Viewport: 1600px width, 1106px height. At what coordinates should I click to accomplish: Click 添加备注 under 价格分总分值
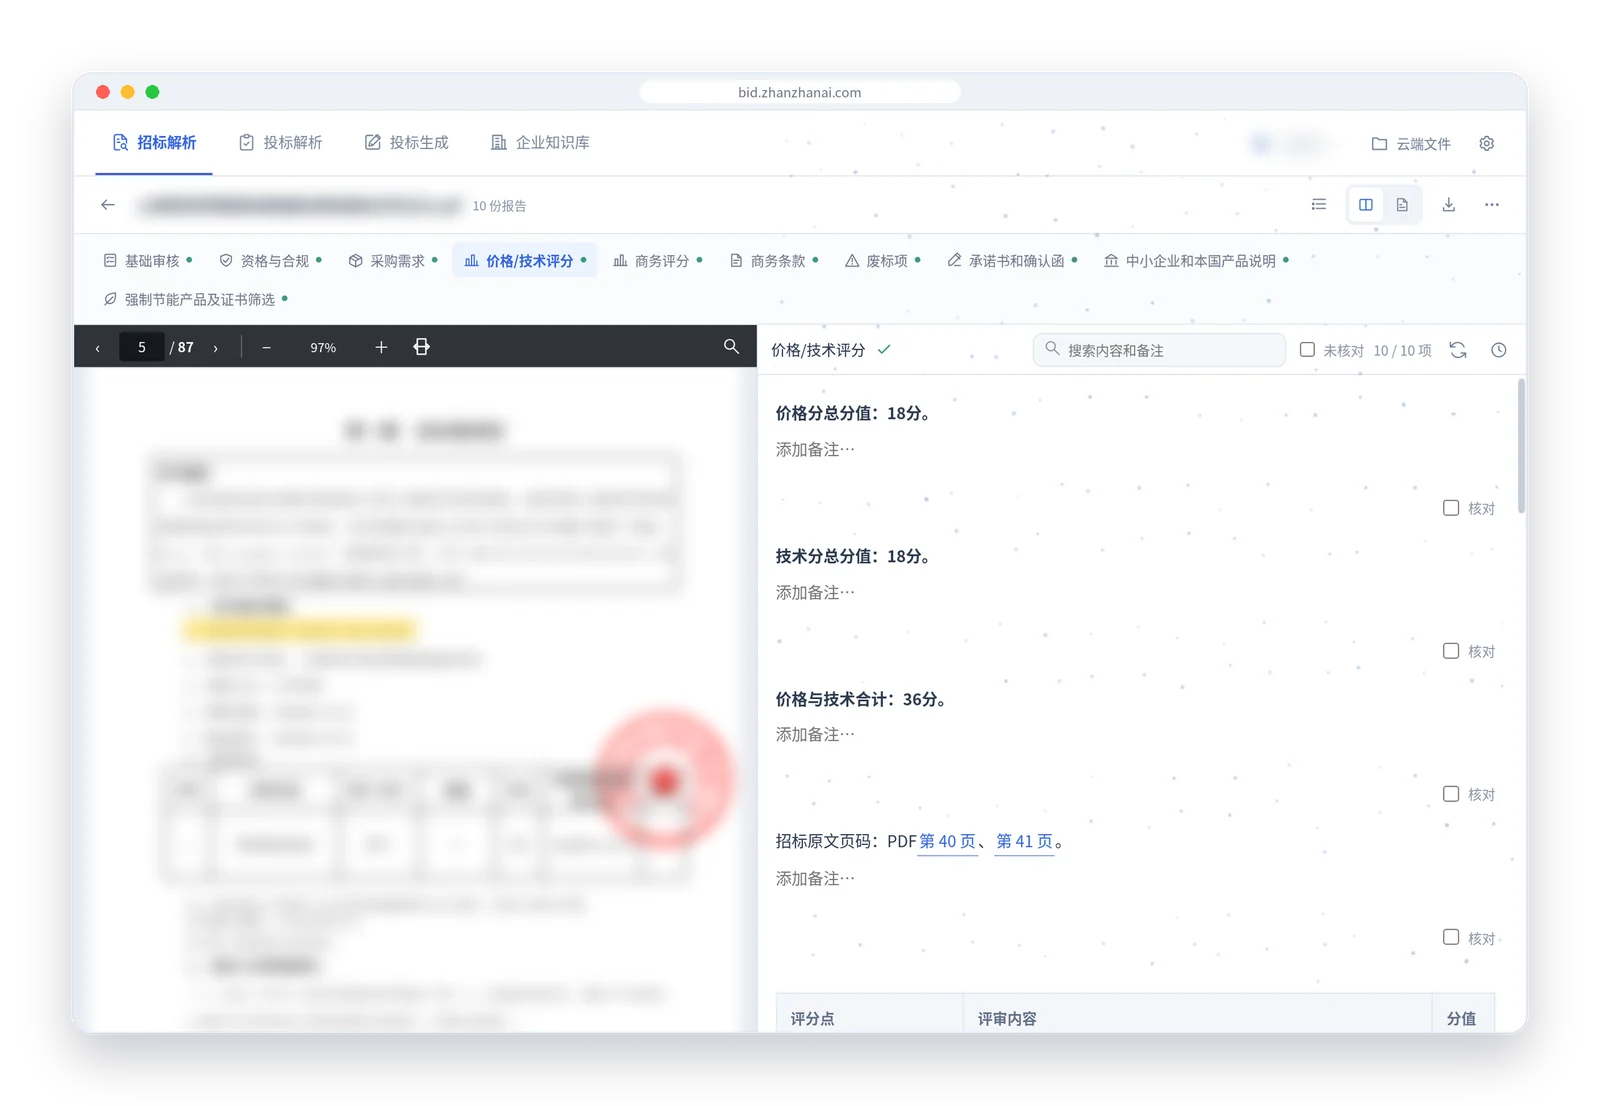pos(815,450)
